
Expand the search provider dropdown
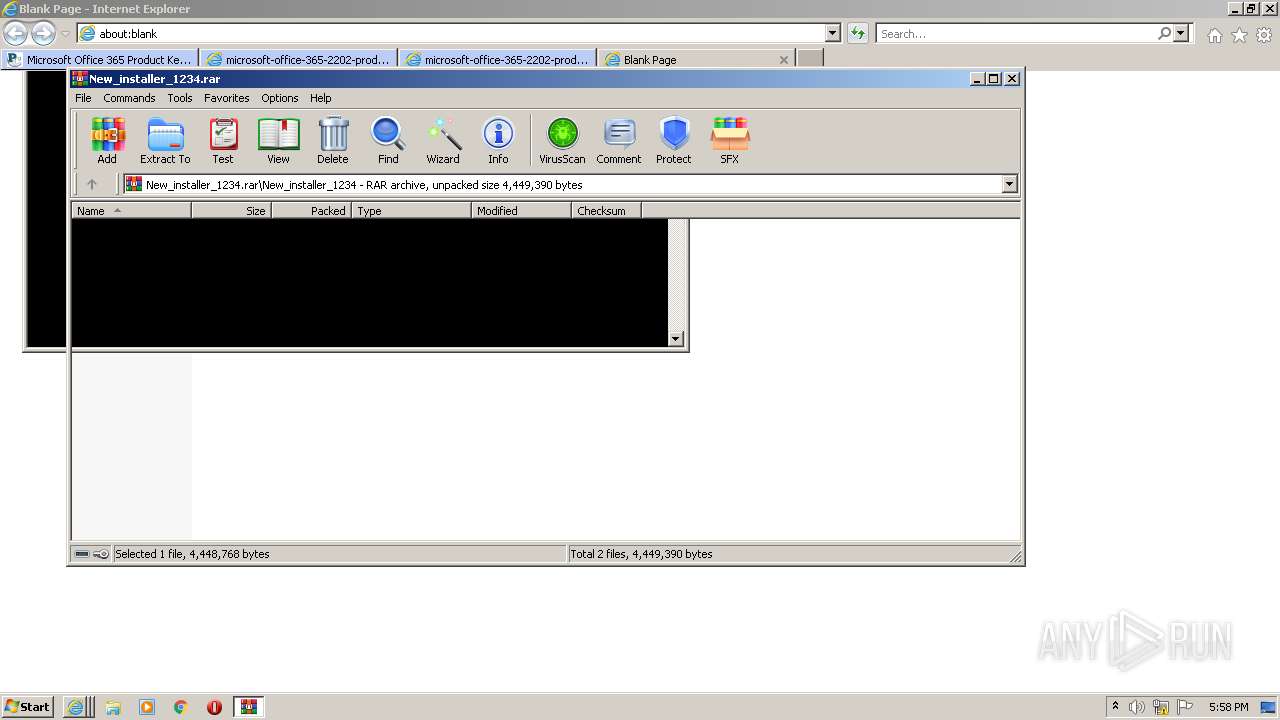click(1181, 34)
